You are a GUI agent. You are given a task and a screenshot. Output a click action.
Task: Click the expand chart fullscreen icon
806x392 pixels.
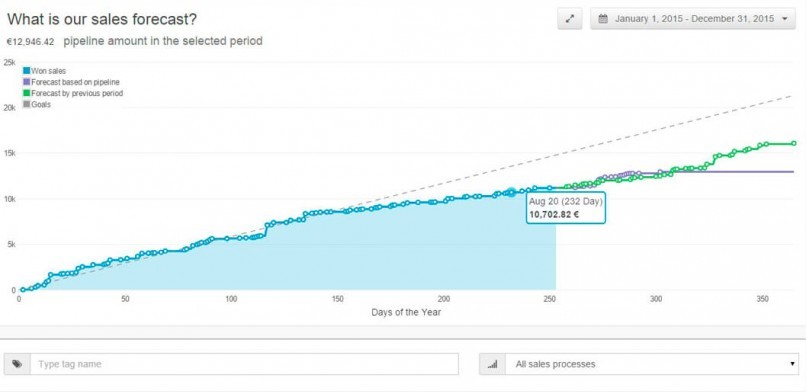[570, 19]
